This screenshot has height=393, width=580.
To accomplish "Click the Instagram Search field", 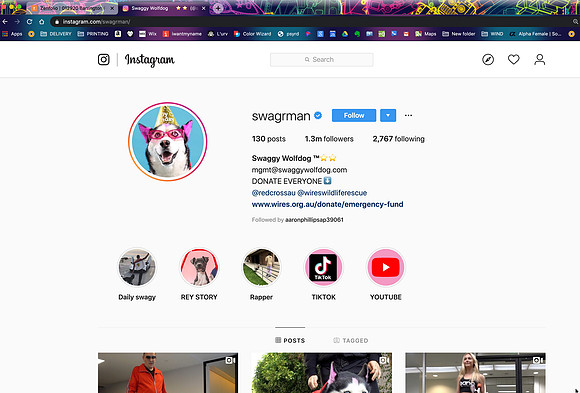I will pyautogui.click(x=321, y=60).
